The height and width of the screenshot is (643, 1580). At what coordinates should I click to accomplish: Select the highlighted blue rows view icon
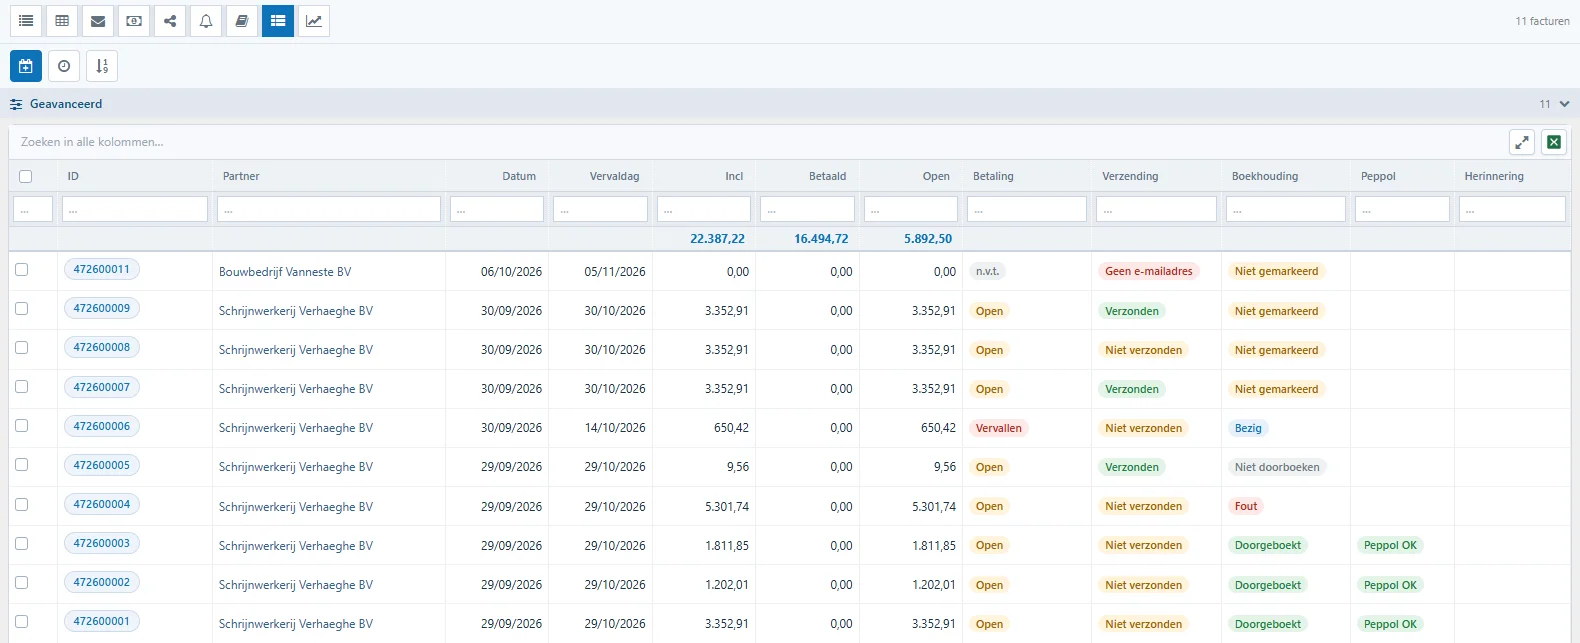[278, 21]
